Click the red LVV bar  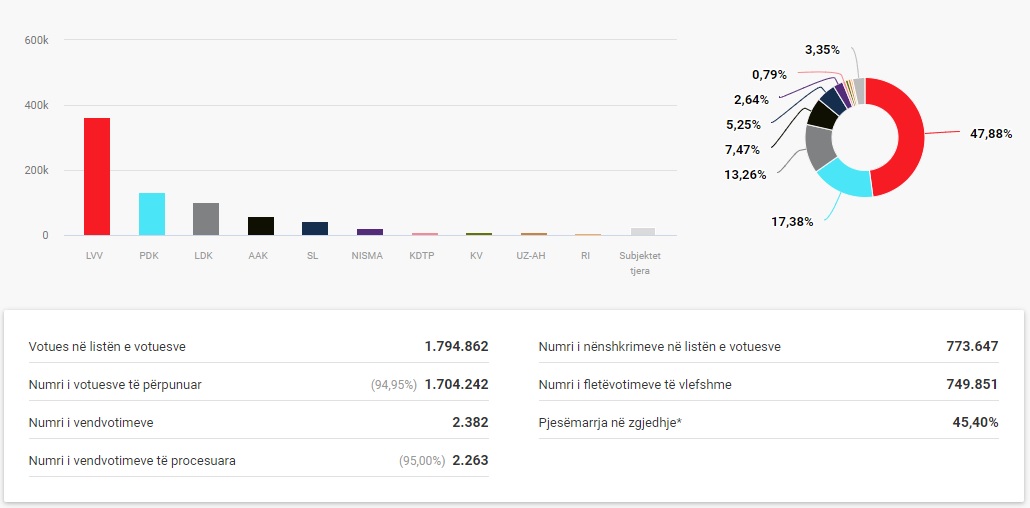97,177
